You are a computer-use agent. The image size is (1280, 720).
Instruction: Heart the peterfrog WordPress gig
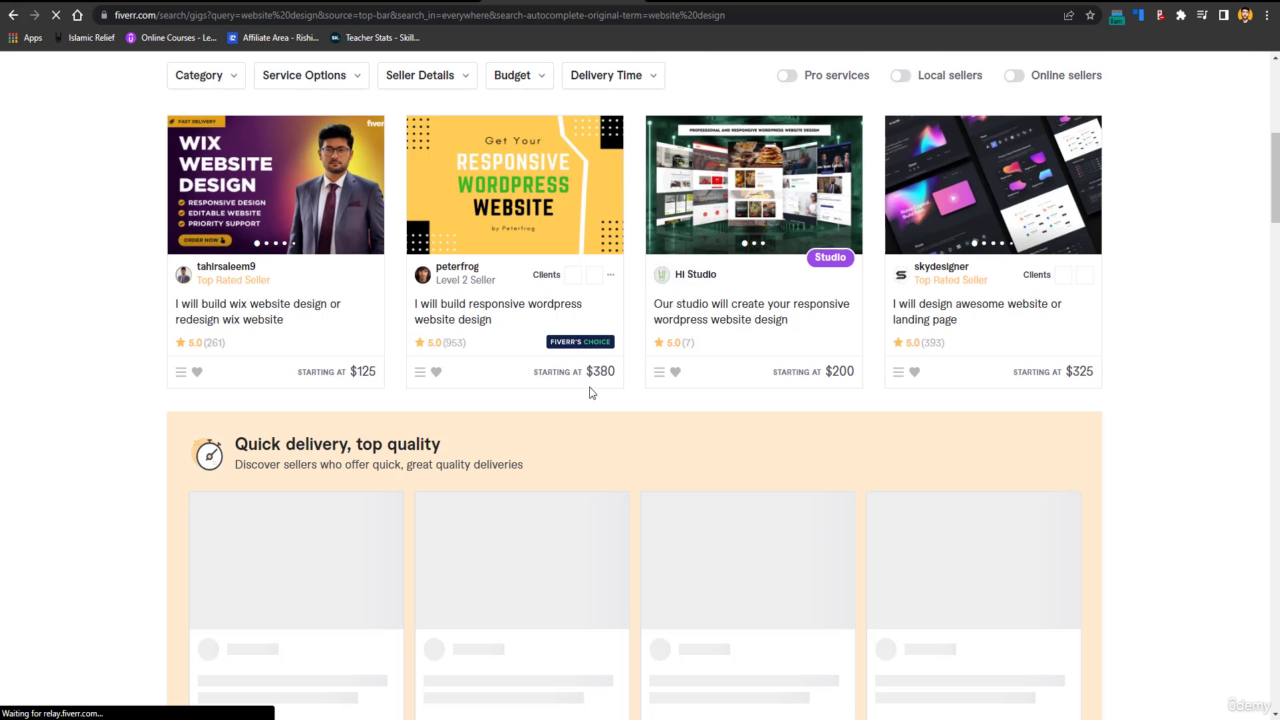coord(436,372)
